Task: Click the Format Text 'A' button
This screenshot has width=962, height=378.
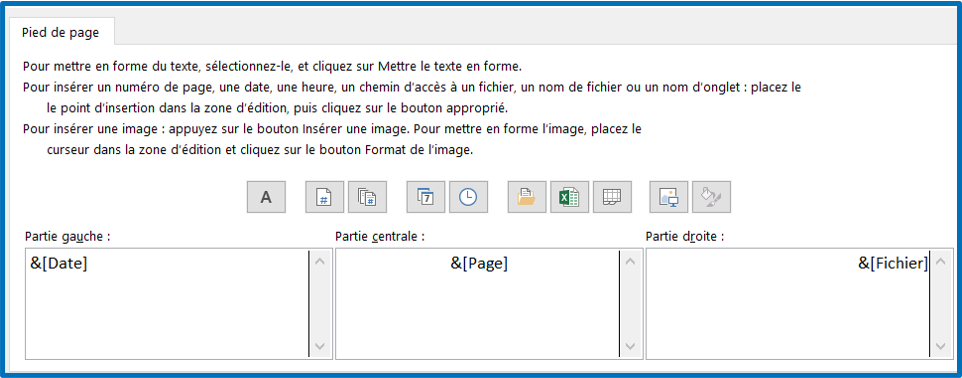Action: (266, 197)
